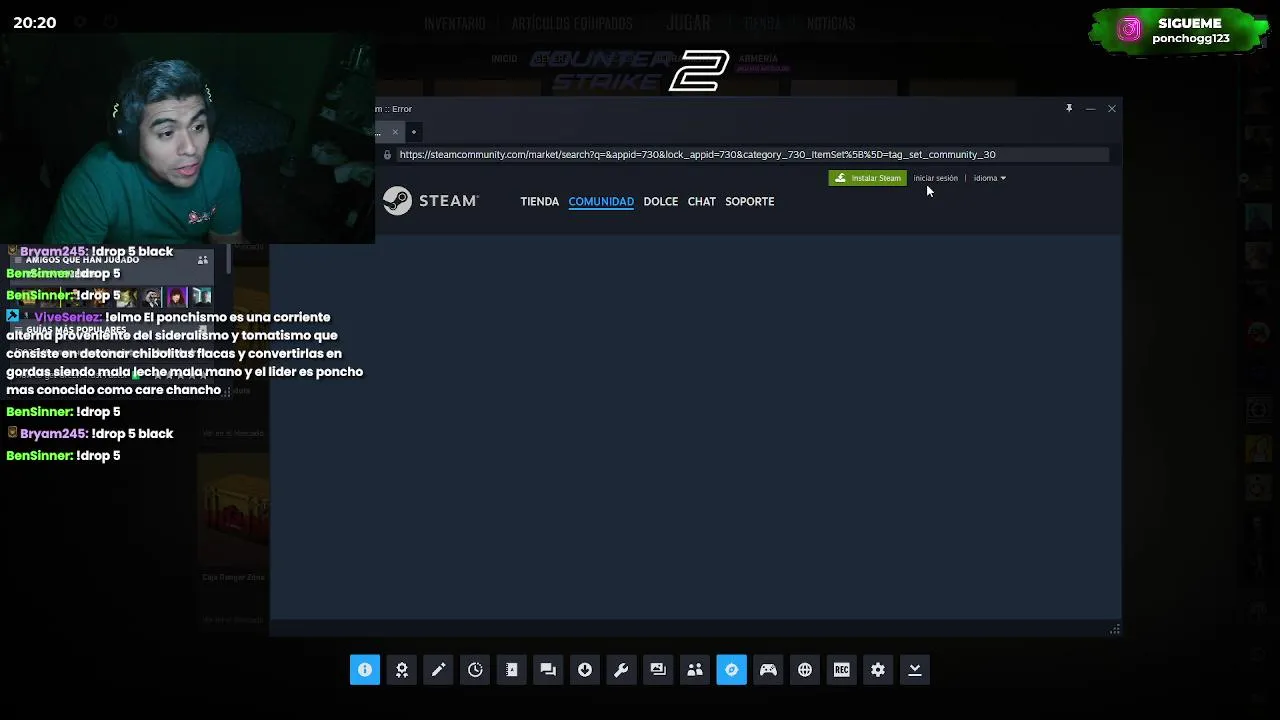
Task: Open the playtime clock icon
Action: [475, 670]
